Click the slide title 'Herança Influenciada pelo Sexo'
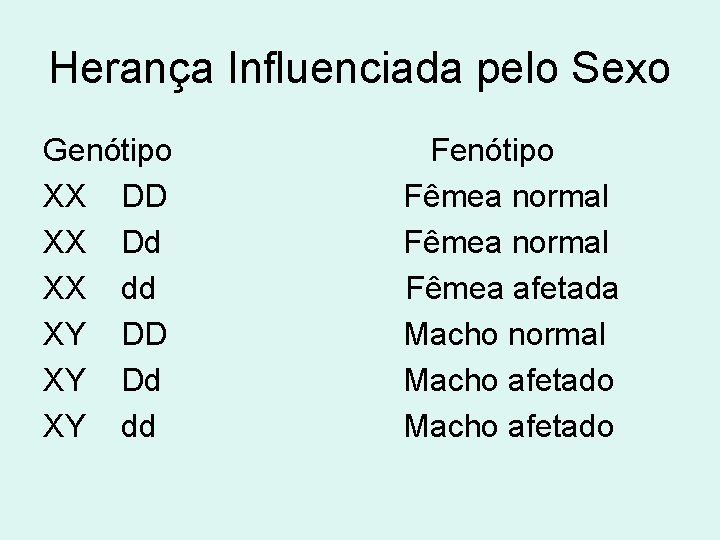 point(360,69)
